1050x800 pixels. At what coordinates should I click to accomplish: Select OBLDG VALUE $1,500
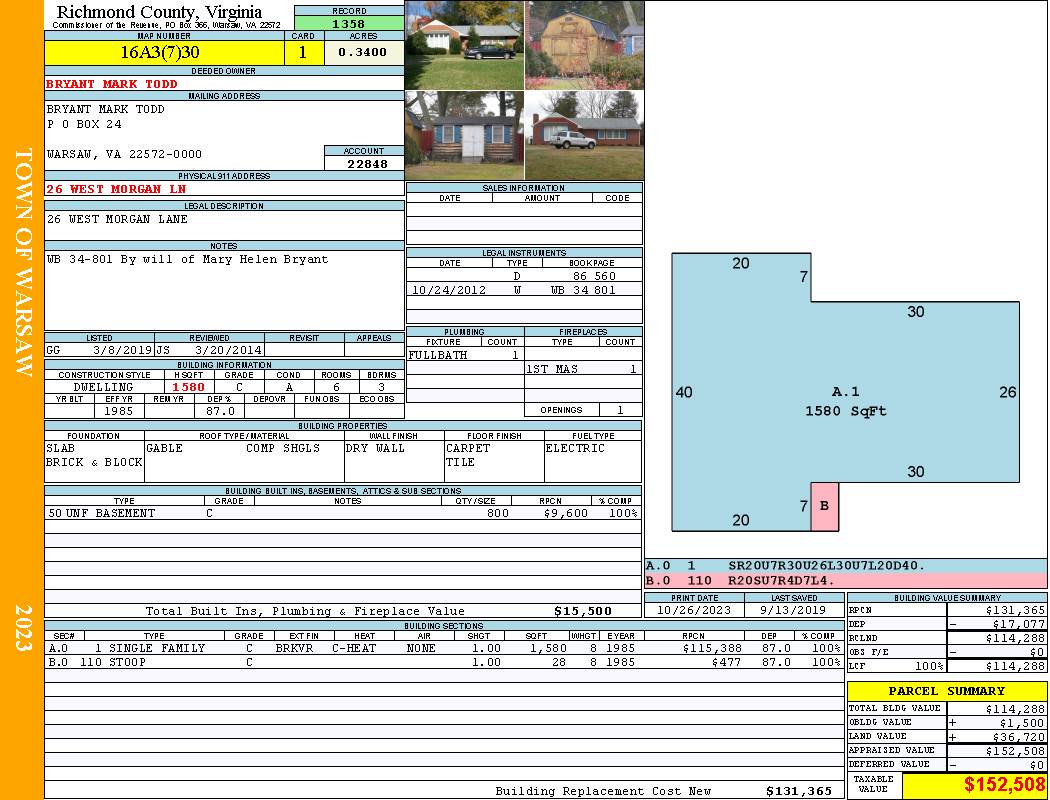tap(1022, 722)
